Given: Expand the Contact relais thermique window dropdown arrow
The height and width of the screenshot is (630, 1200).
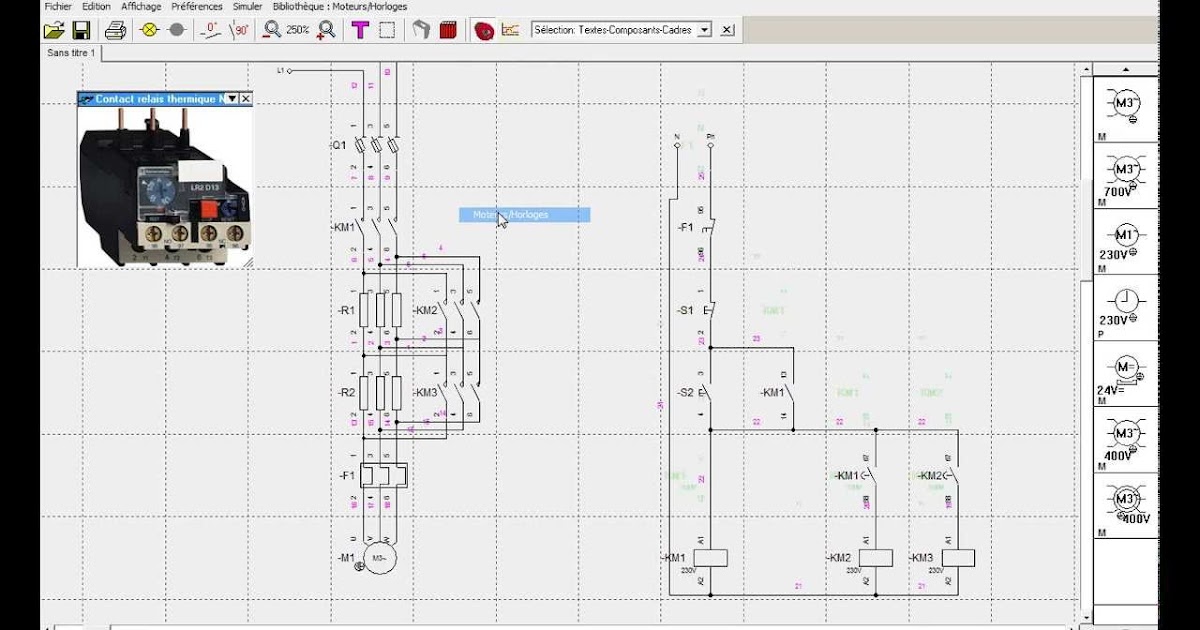Looking at the screenshot, I should tap(232, 99).
